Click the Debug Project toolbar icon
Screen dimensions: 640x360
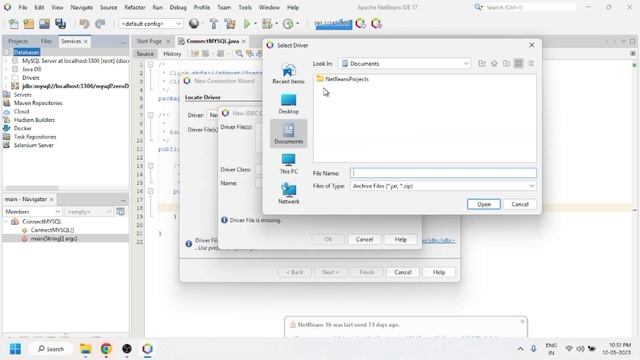click(x=267, y=24)
